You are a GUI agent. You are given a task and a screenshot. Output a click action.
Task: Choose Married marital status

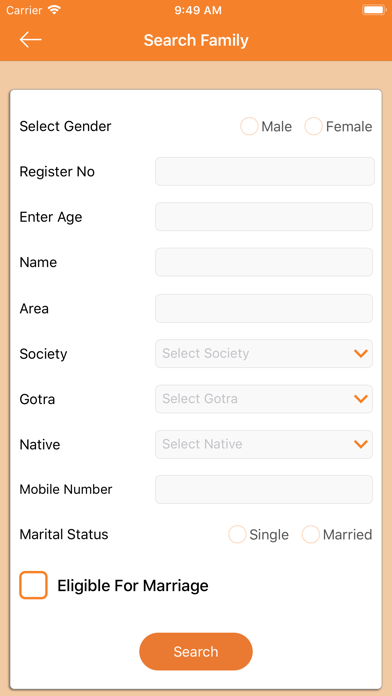pyautogui.click(x=311, y=534)
